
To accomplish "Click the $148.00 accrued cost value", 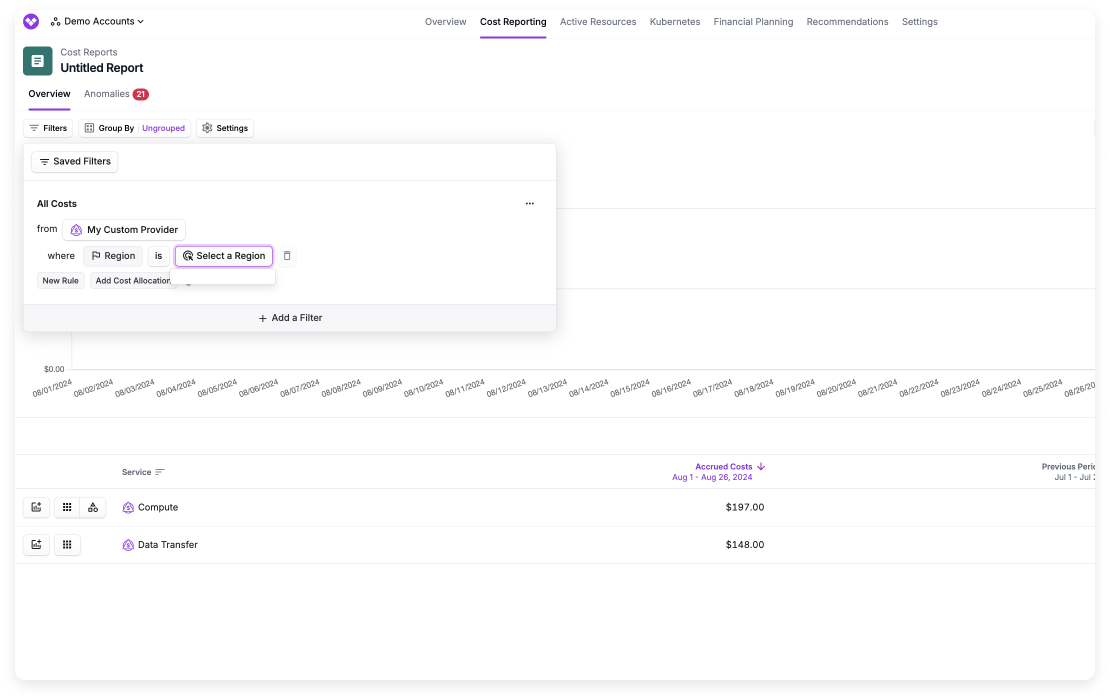I will [x=745, y=545].
